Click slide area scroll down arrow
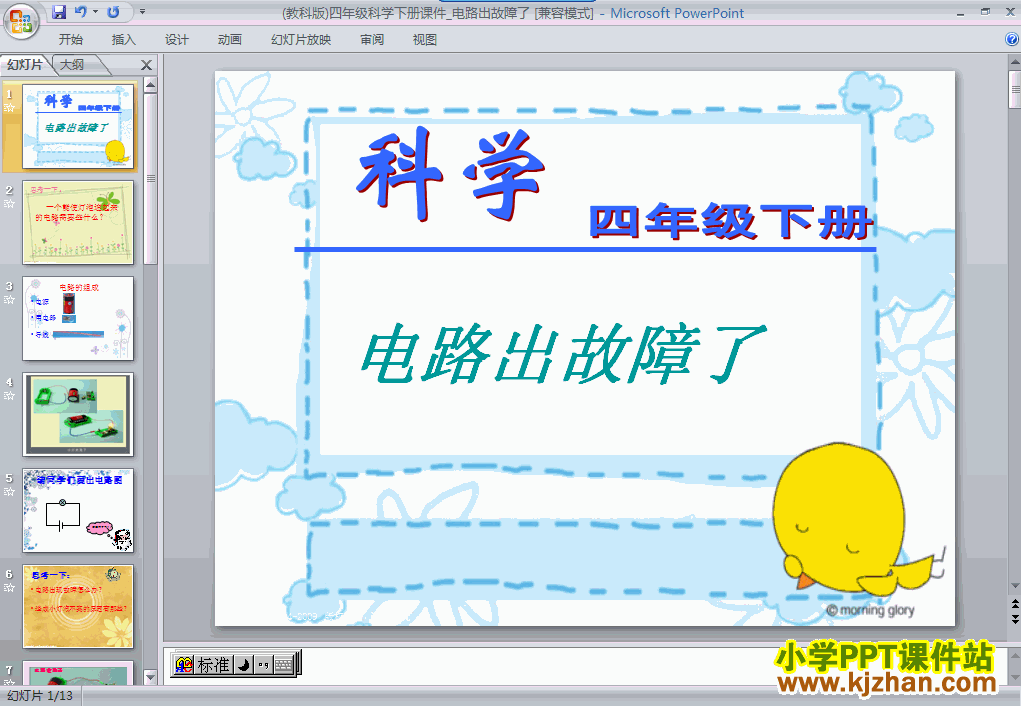The image size is (1021, 706). pyautogui.click(x=1014, y=586)
